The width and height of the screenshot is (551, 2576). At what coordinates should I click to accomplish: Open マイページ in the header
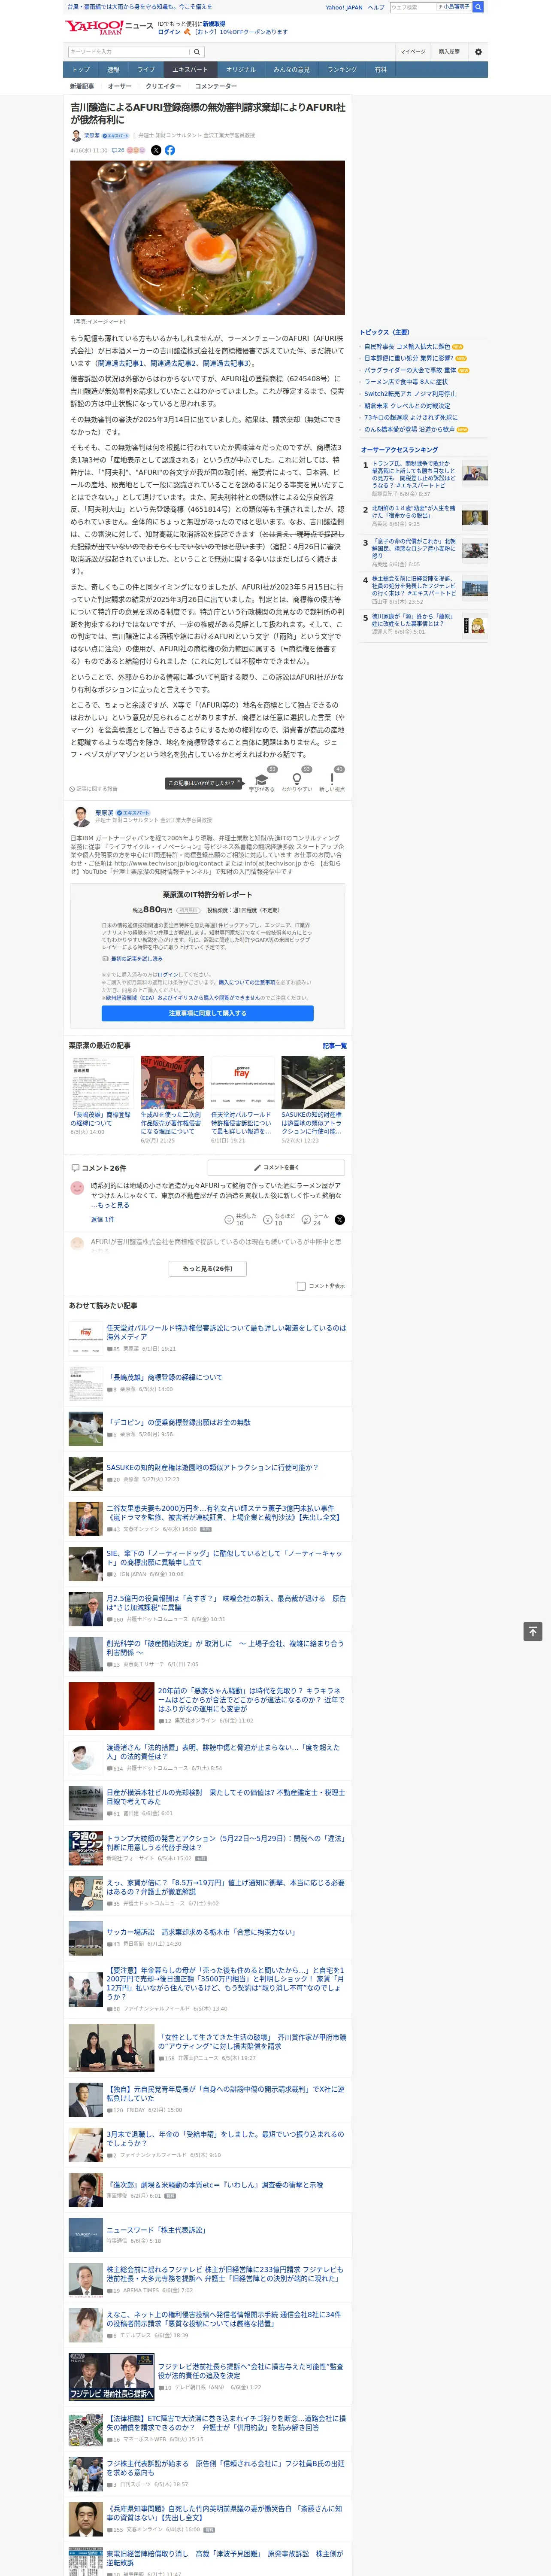[413, 52]
